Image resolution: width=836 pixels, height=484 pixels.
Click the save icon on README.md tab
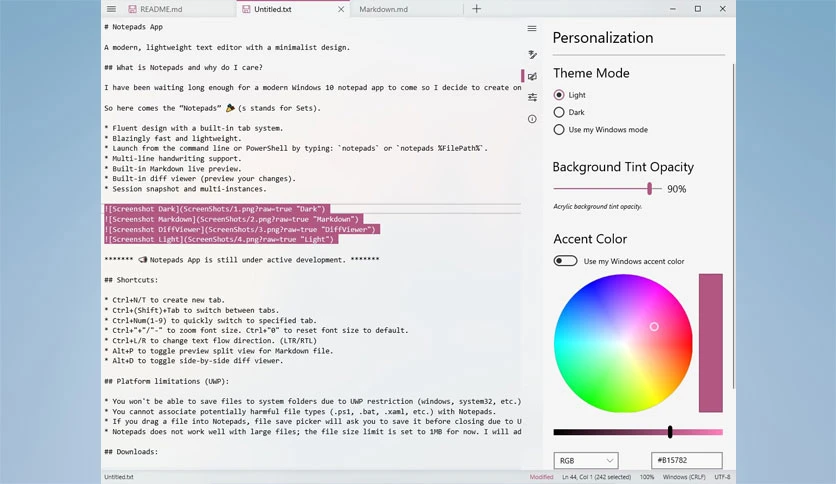click(x=132, y=9)
